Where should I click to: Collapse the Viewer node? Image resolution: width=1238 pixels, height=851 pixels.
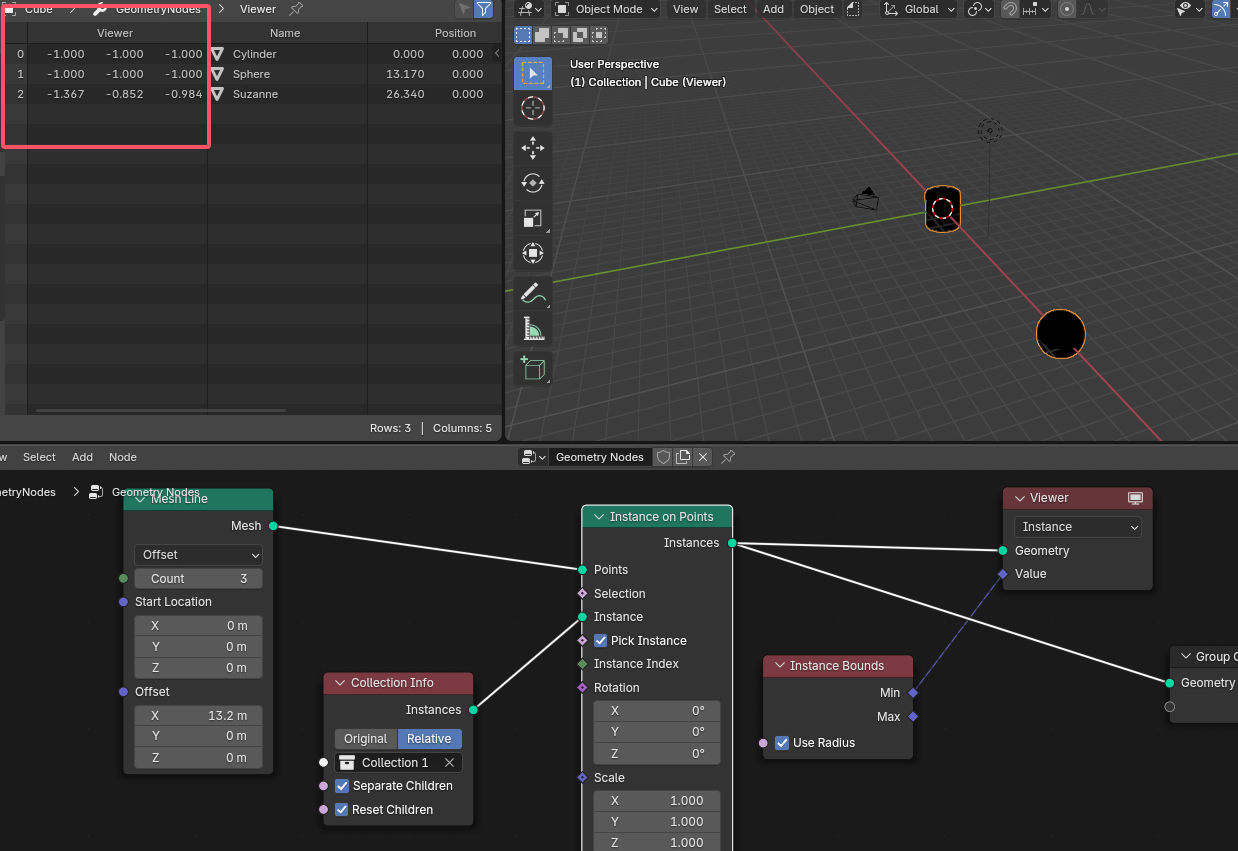pos(1019,498)
